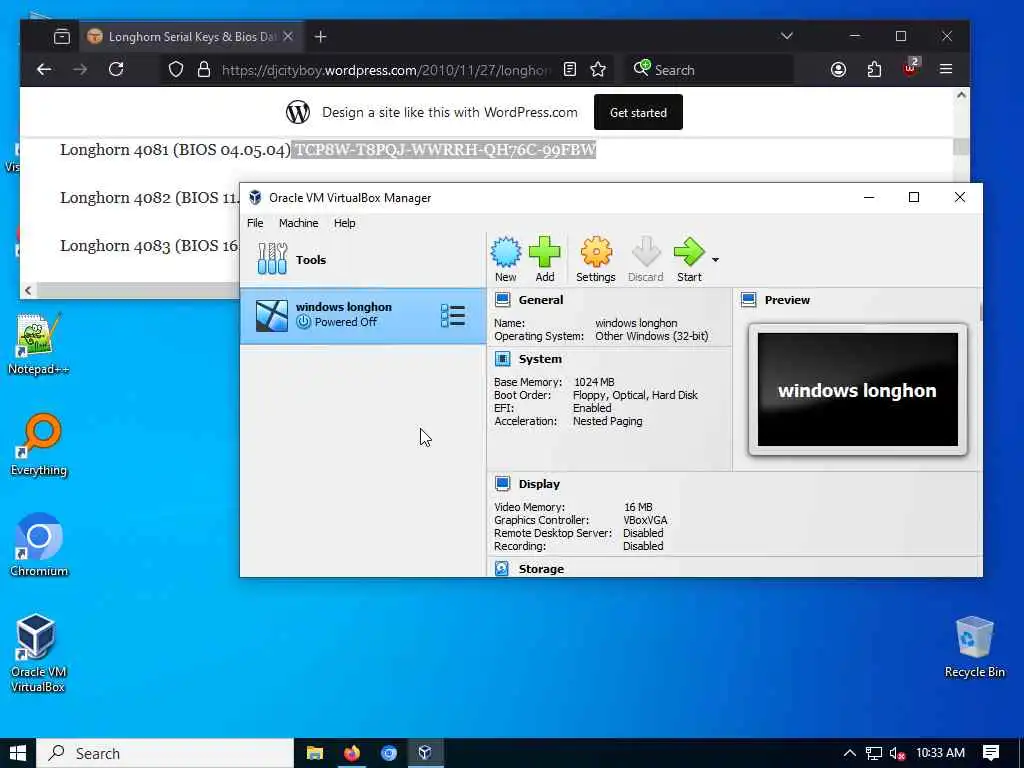Open the File menu in VirtualBox
The height and width of the screenshot is (768, 1024).
255,223
